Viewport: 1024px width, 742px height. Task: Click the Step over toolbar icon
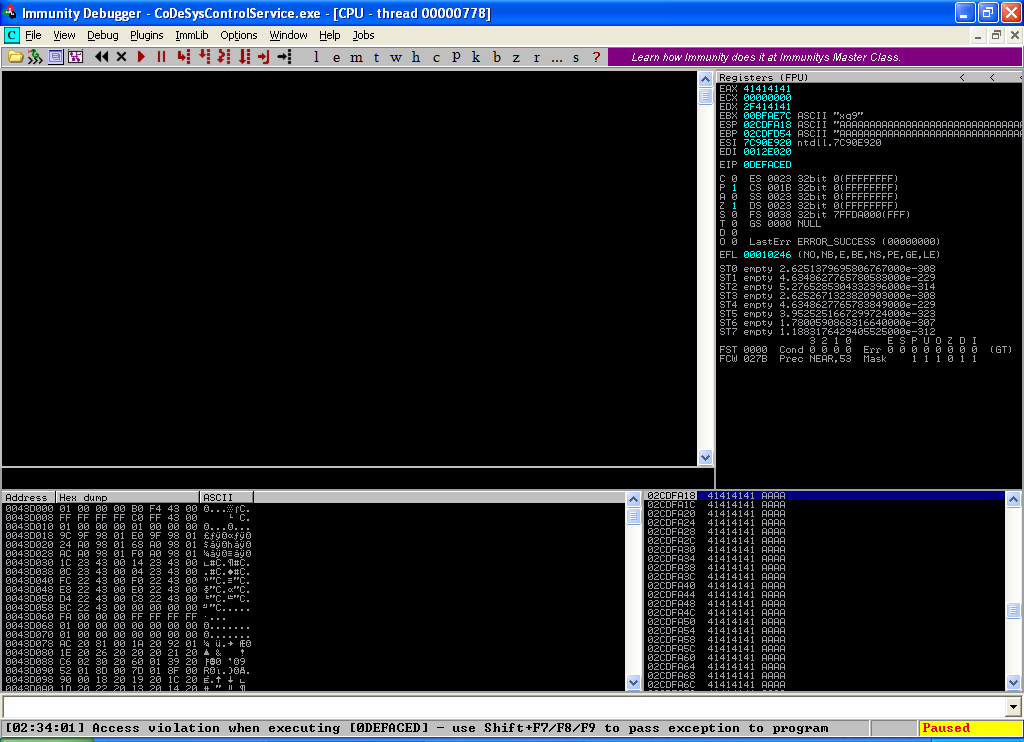click(205, 57)
